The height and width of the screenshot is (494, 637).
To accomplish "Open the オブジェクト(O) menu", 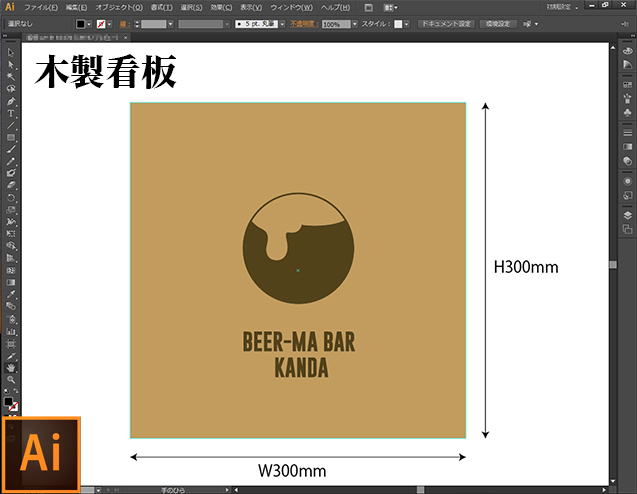I will click(x=119, y=7).
